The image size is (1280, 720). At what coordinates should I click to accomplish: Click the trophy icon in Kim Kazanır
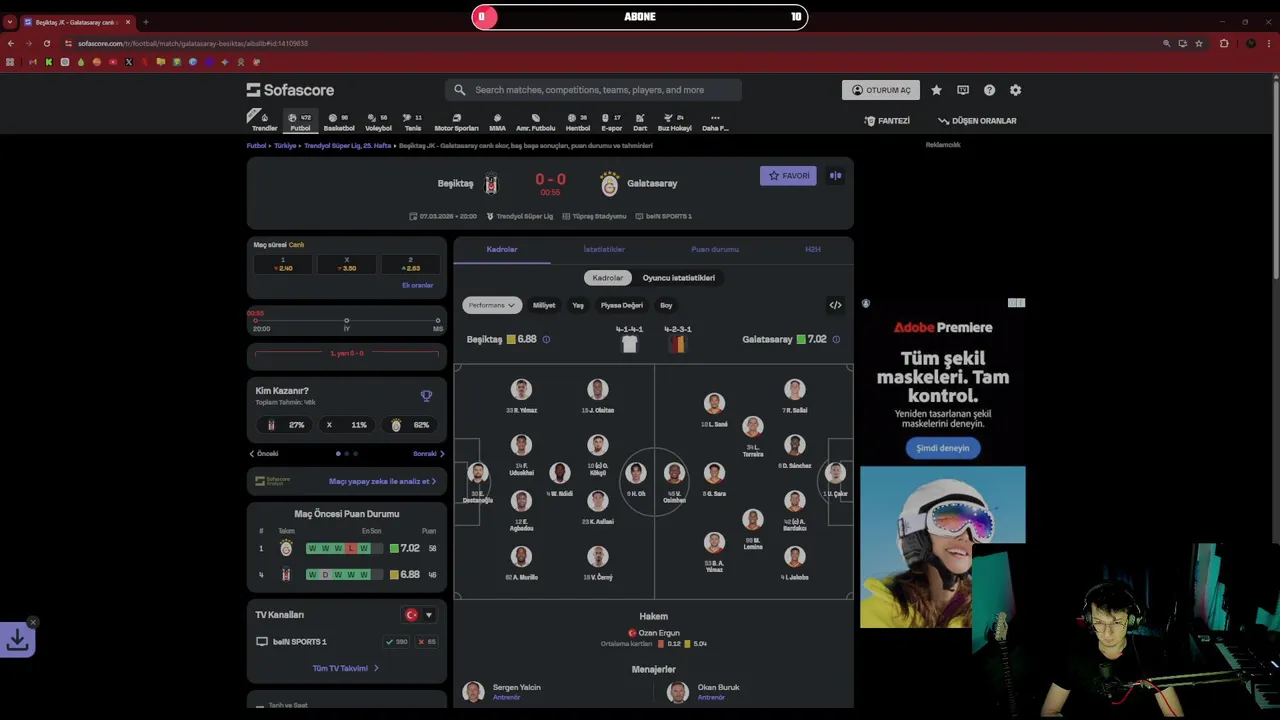(426, 396)
